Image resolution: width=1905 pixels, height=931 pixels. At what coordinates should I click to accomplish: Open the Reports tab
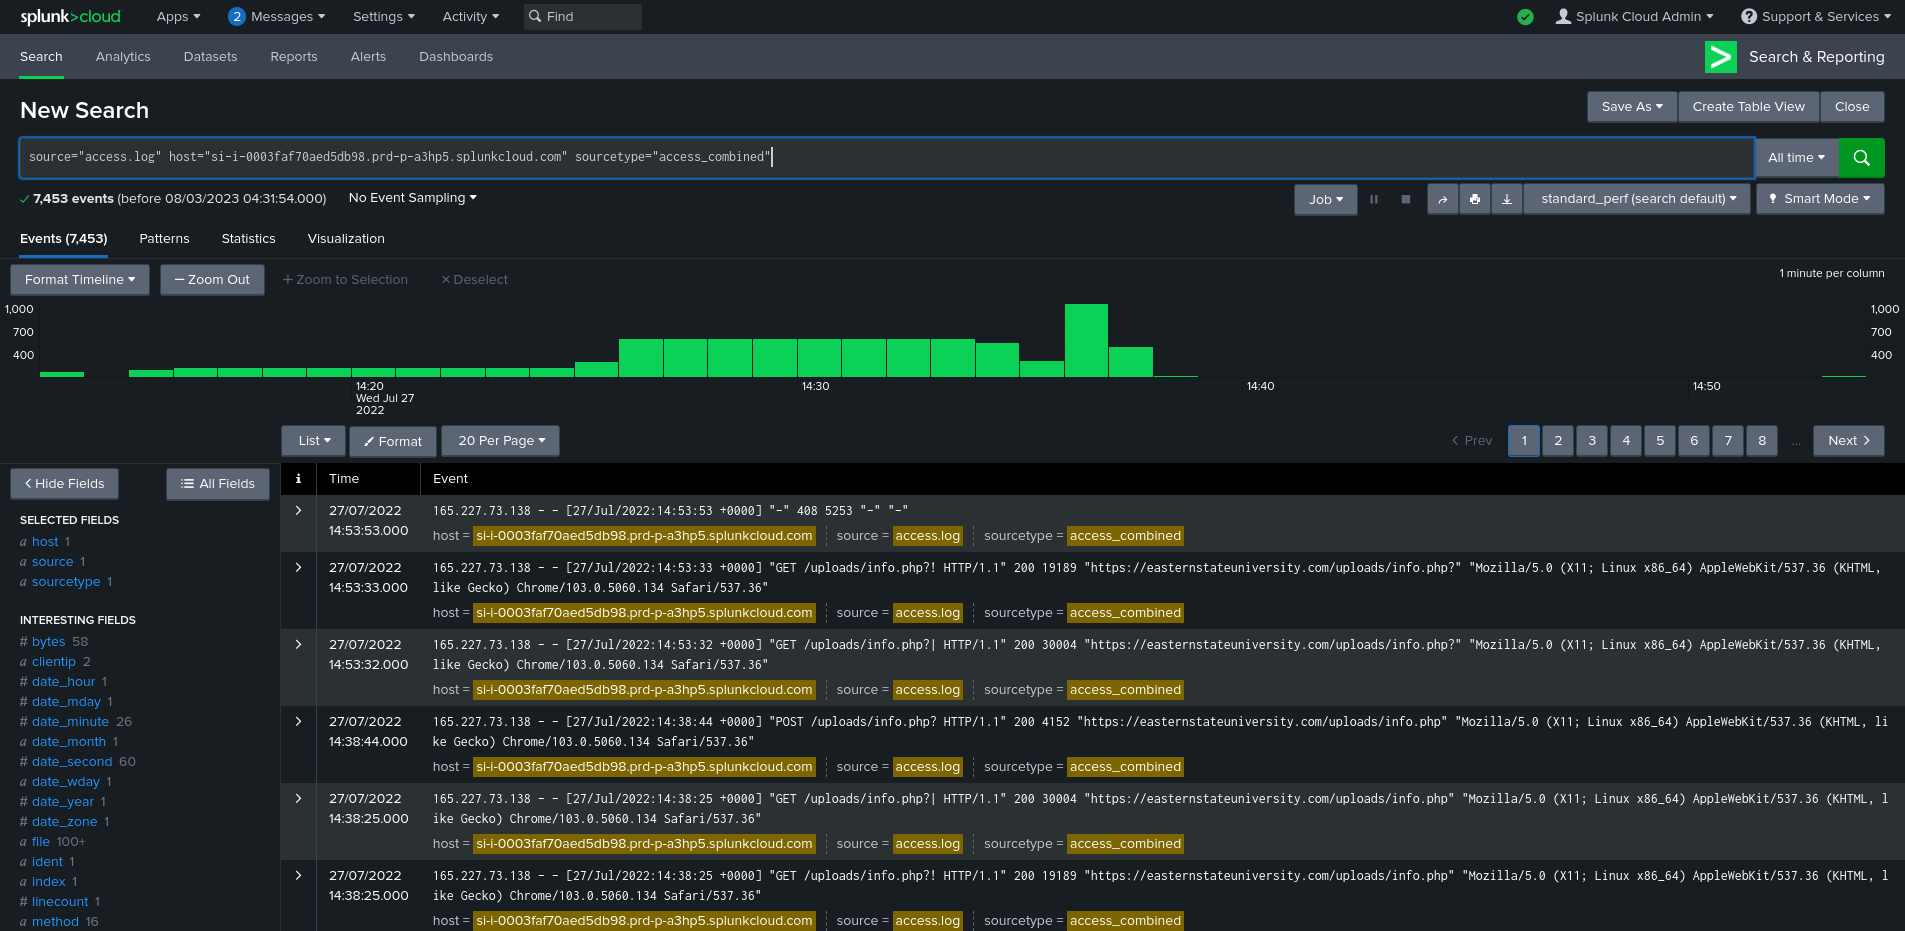click(294, 57)
